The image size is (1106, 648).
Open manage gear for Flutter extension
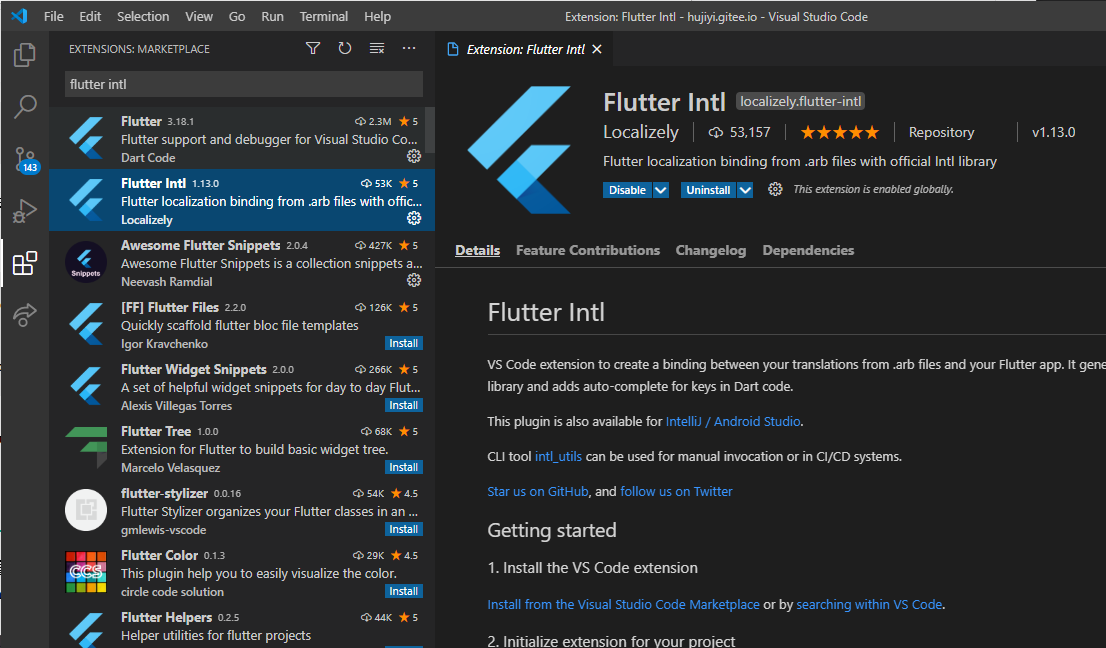click(x=414, y=156)
